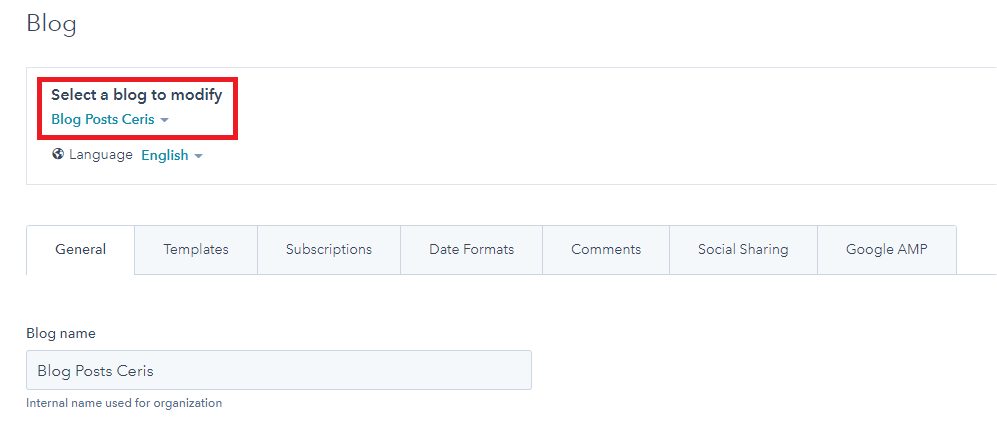The width and height of the screenshot is (997, 430).
Task: Focus the Blog name text field
Action: point(278,370)
